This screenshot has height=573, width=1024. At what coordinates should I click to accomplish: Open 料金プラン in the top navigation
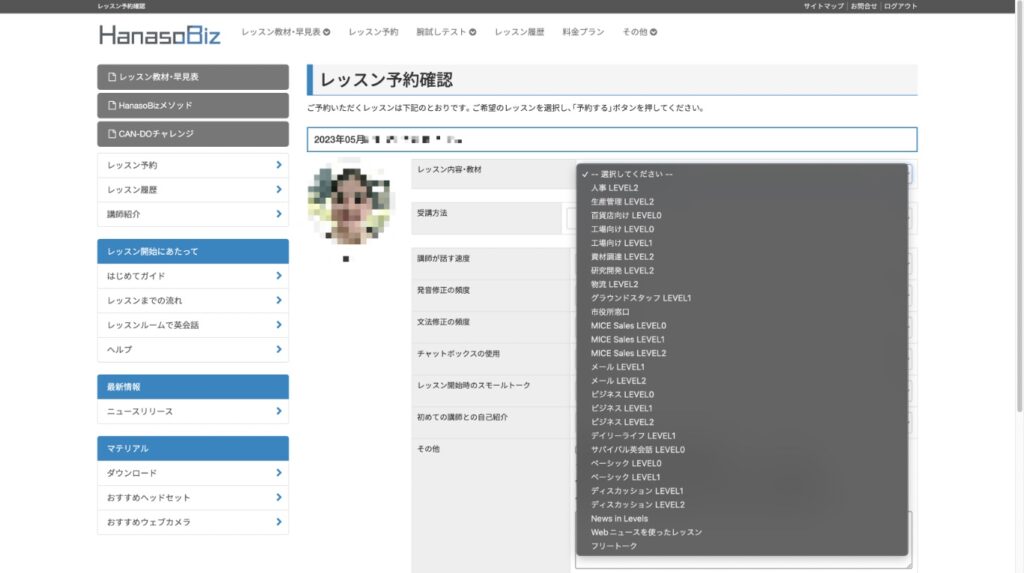coord(583,32)
